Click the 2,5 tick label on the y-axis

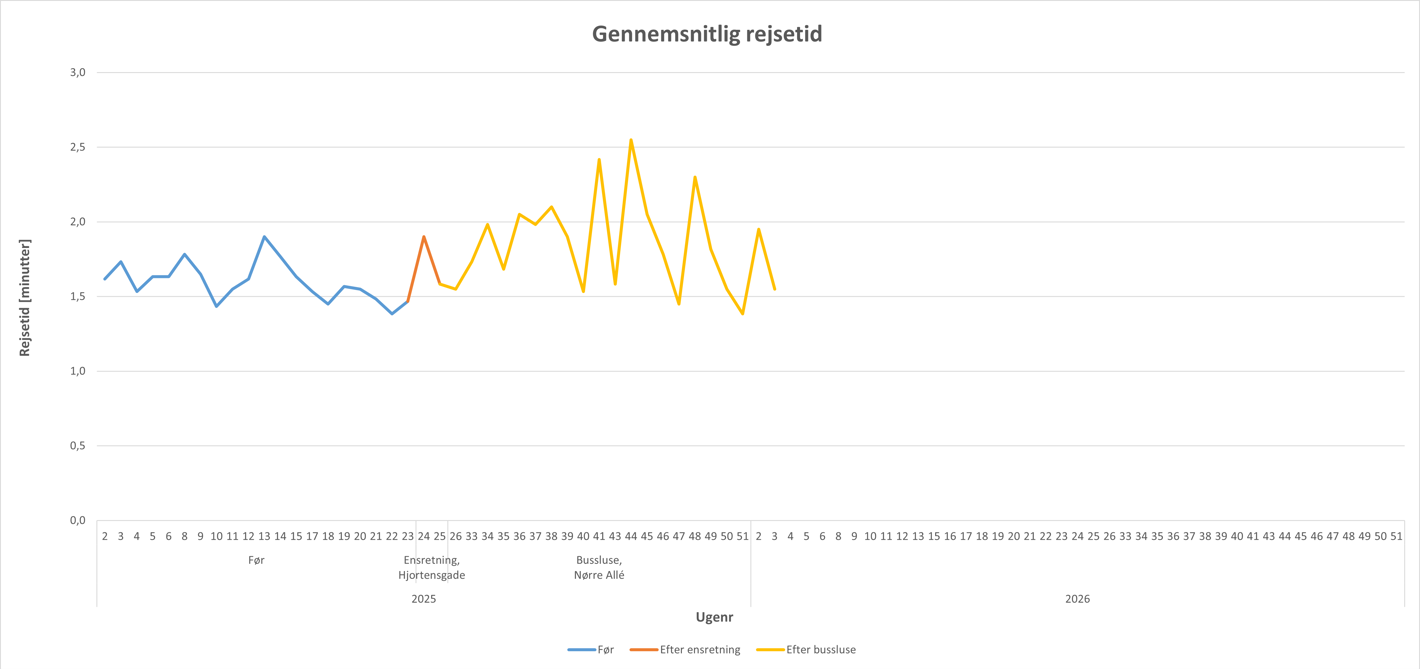[x=77, y=147]
